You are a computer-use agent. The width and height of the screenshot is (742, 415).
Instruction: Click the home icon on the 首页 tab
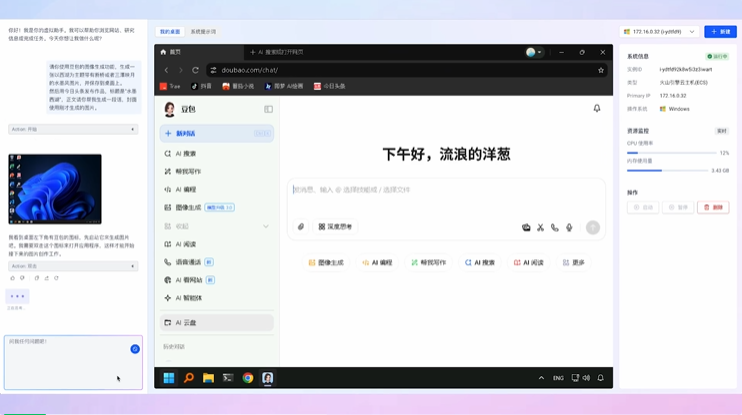click(x=163, y=52)
